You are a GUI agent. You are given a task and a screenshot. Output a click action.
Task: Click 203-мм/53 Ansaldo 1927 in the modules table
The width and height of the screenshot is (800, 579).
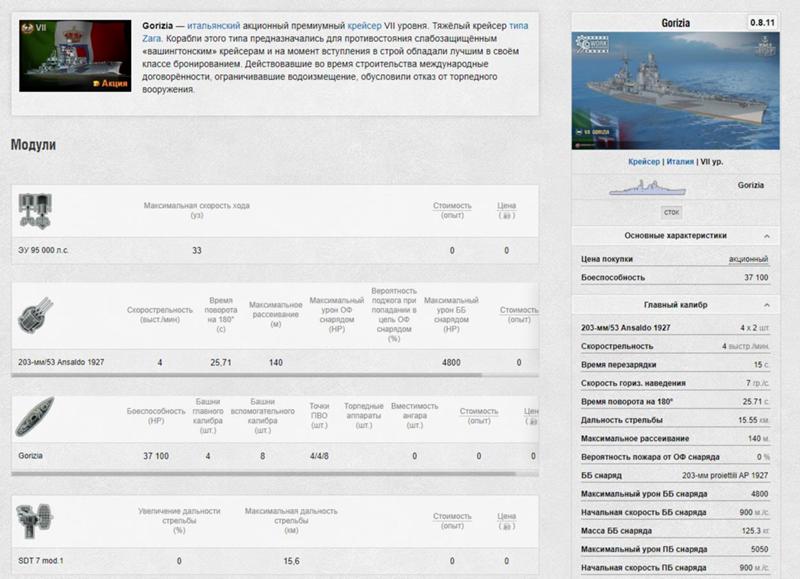(x=61, y=362)
